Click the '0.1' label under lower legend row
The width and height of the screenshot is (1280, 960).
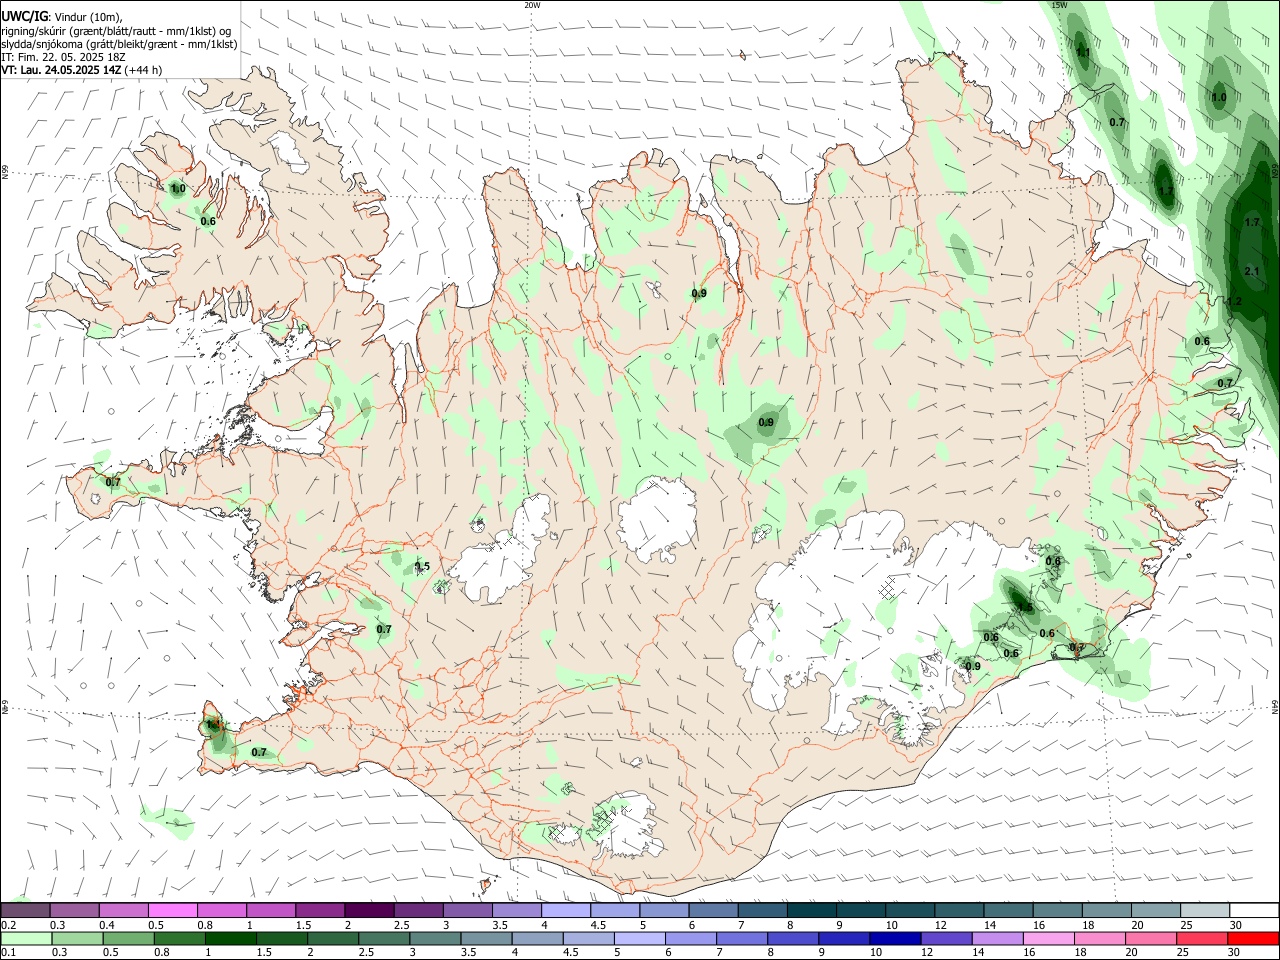8,954
